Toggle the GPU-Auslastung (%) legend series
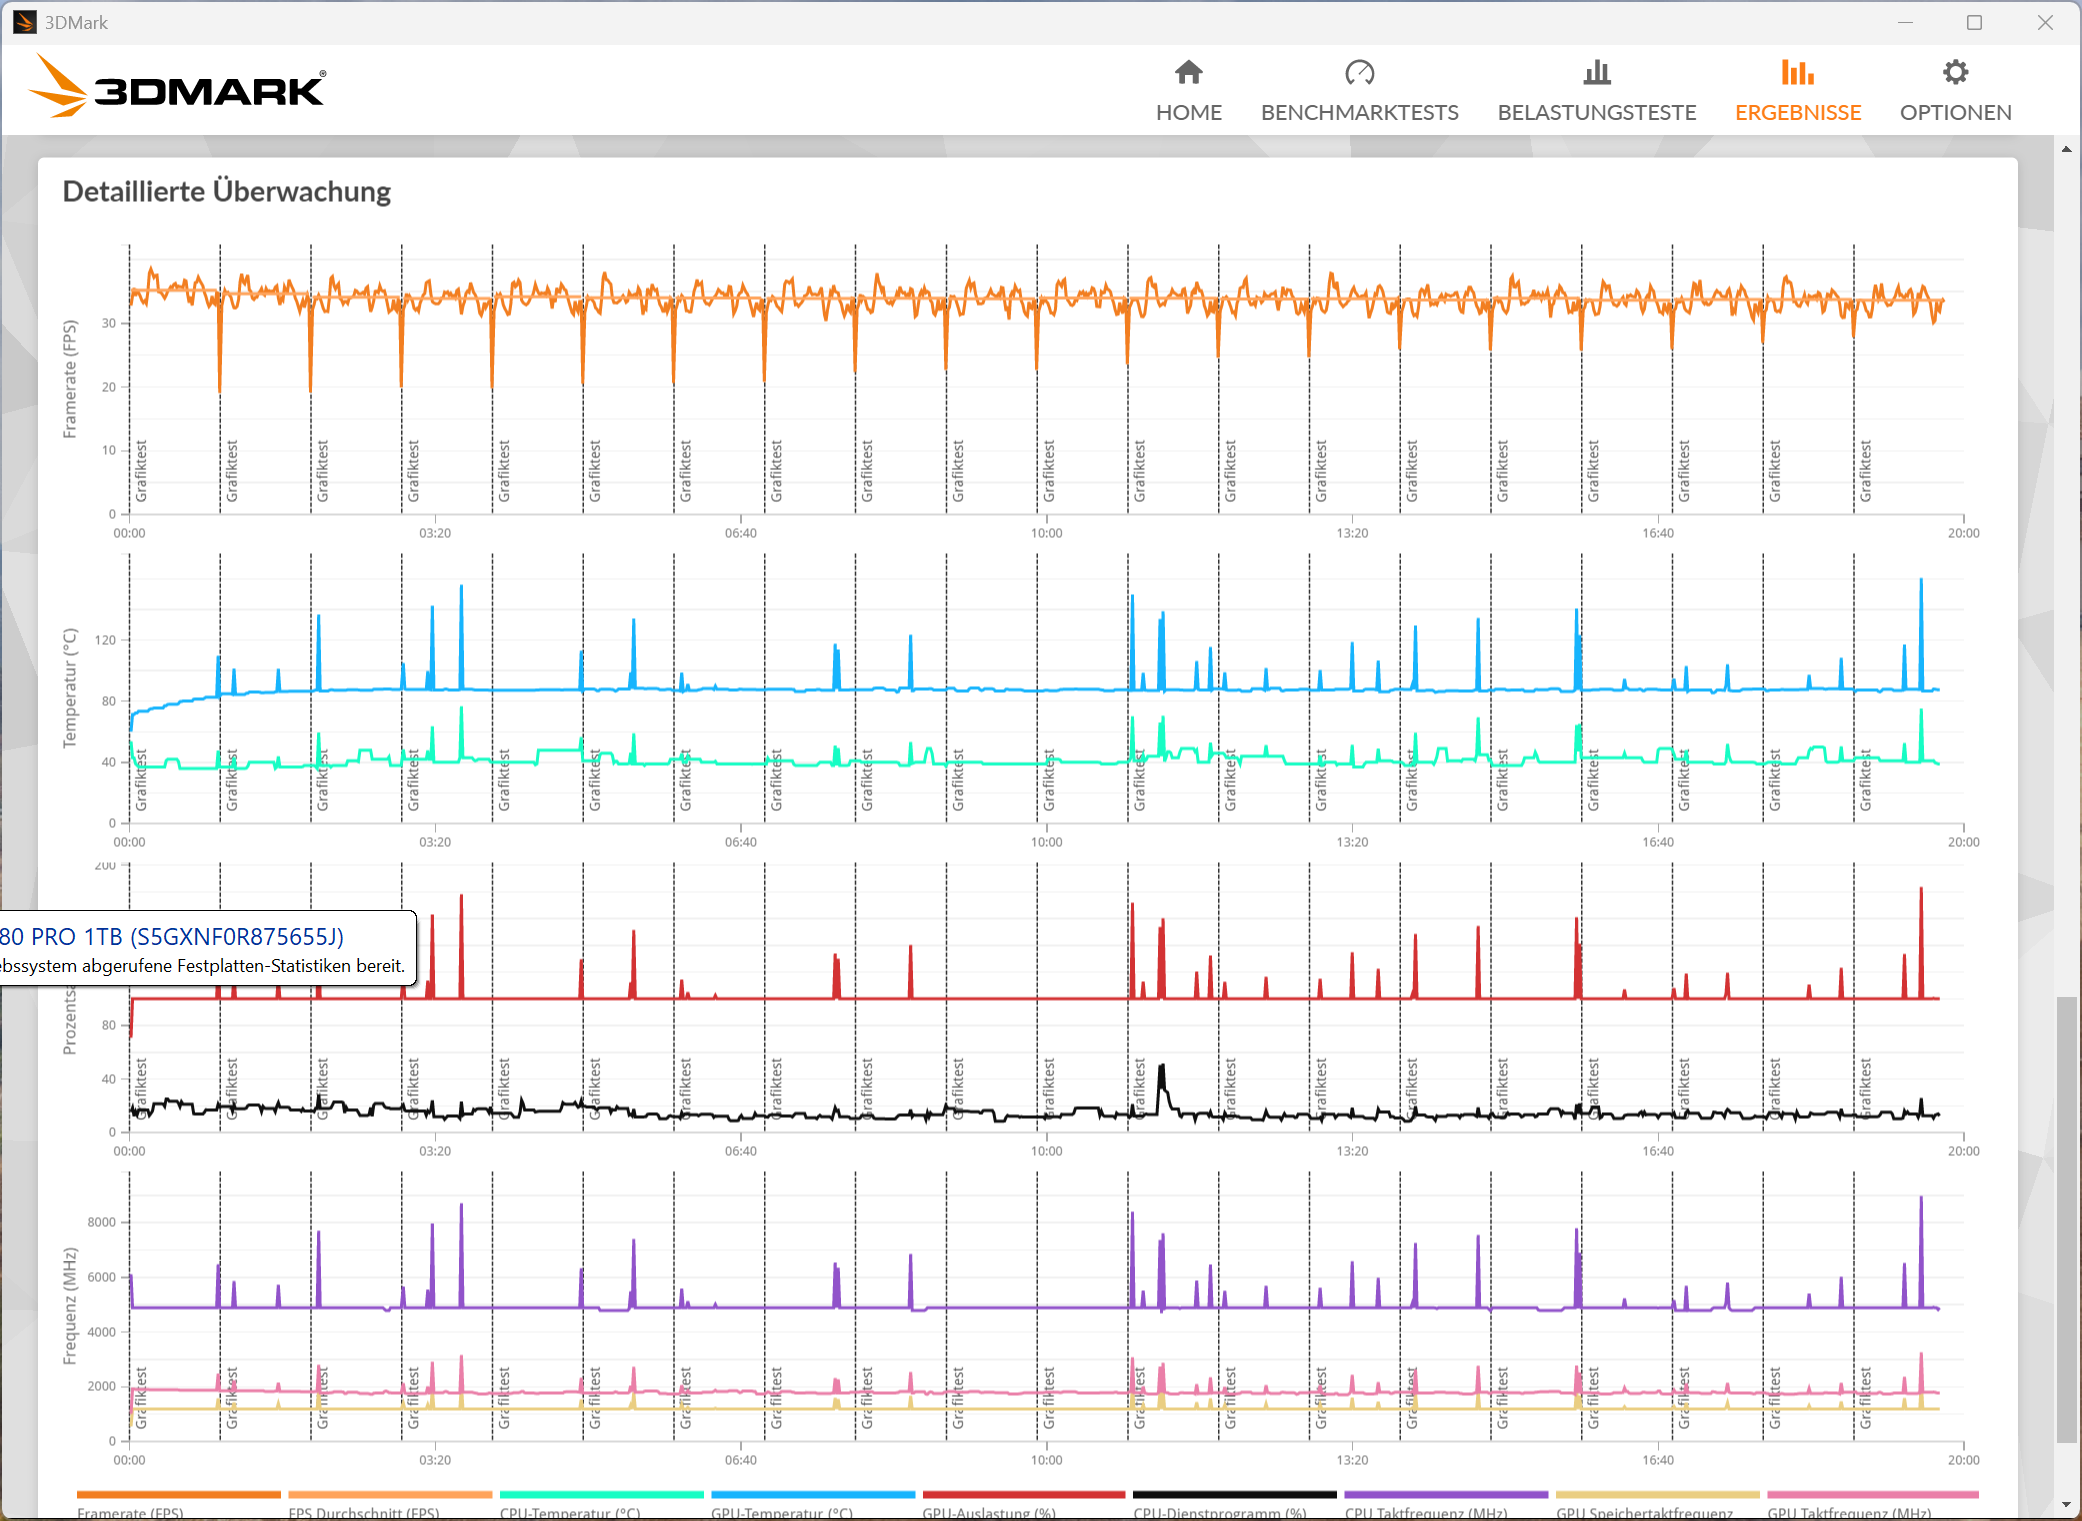 [x=988, y=1512]
